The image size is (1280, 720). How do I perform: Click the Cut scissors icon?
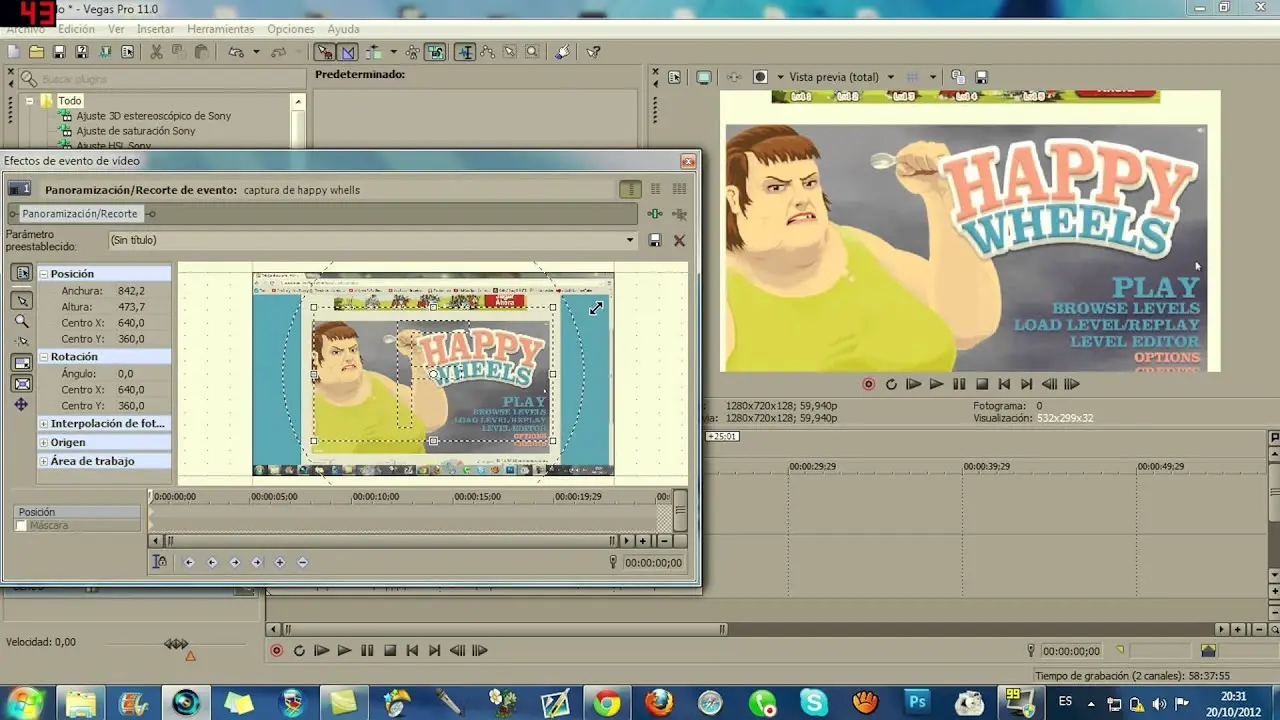(157, 52)
